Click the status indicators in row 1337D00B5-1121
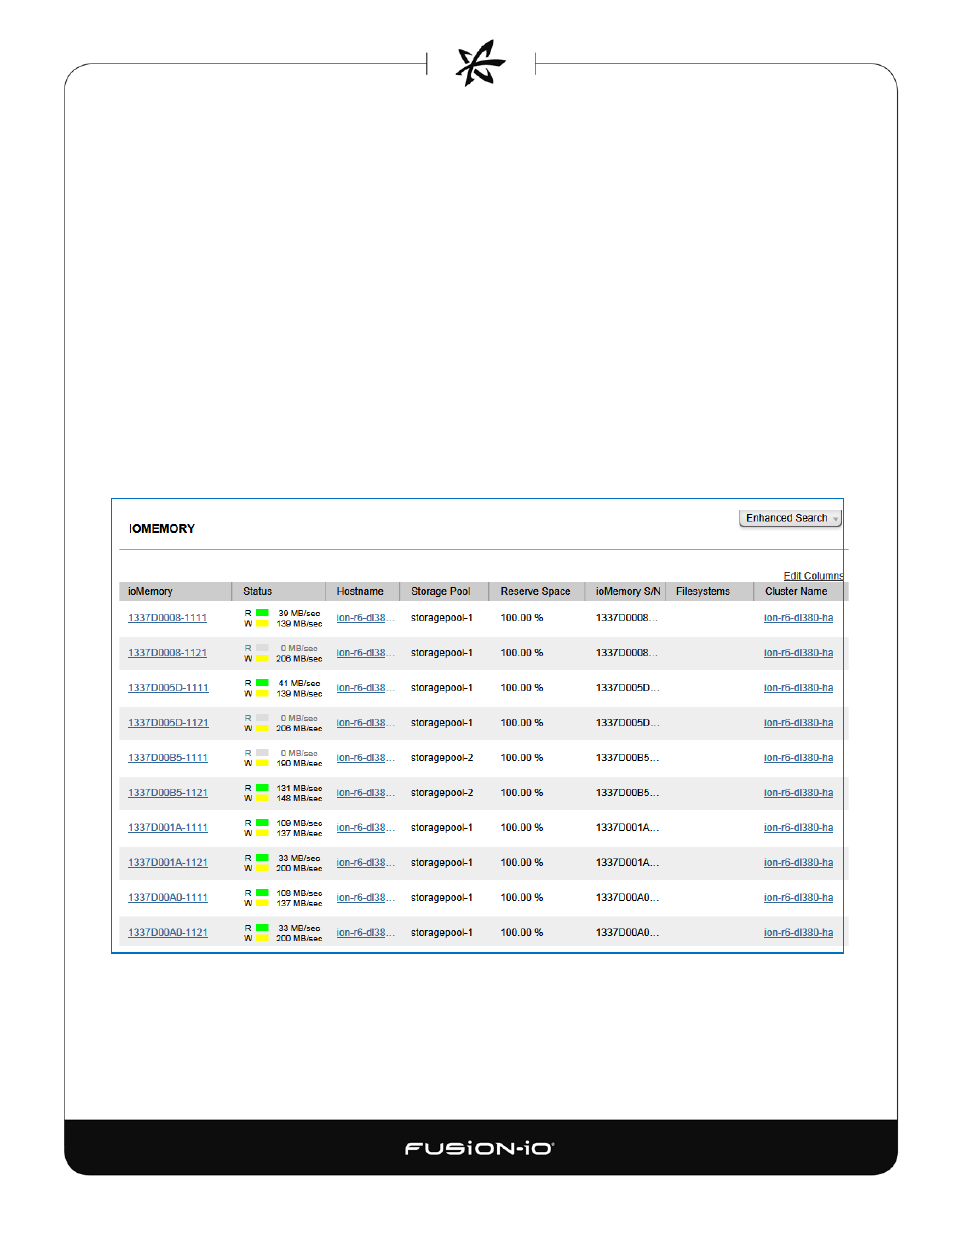The width and height of the screenshot is (954, 1235). [283, 793]
